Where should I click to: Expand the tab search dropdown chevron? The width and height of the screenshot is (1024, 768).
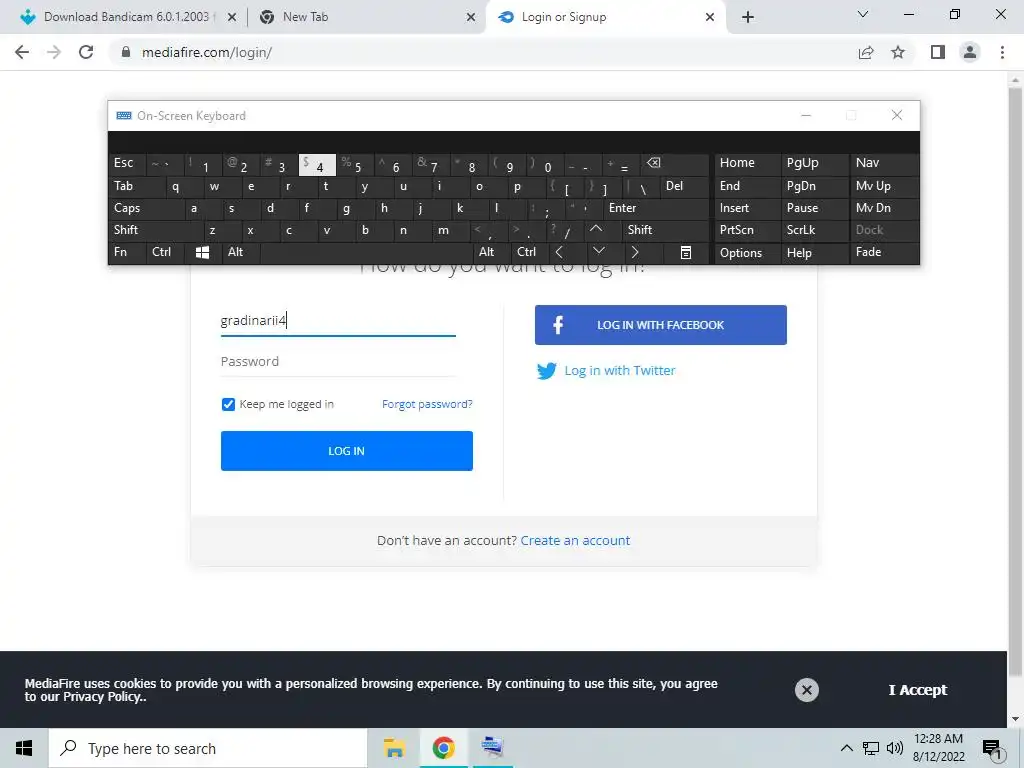click(862, 14)
